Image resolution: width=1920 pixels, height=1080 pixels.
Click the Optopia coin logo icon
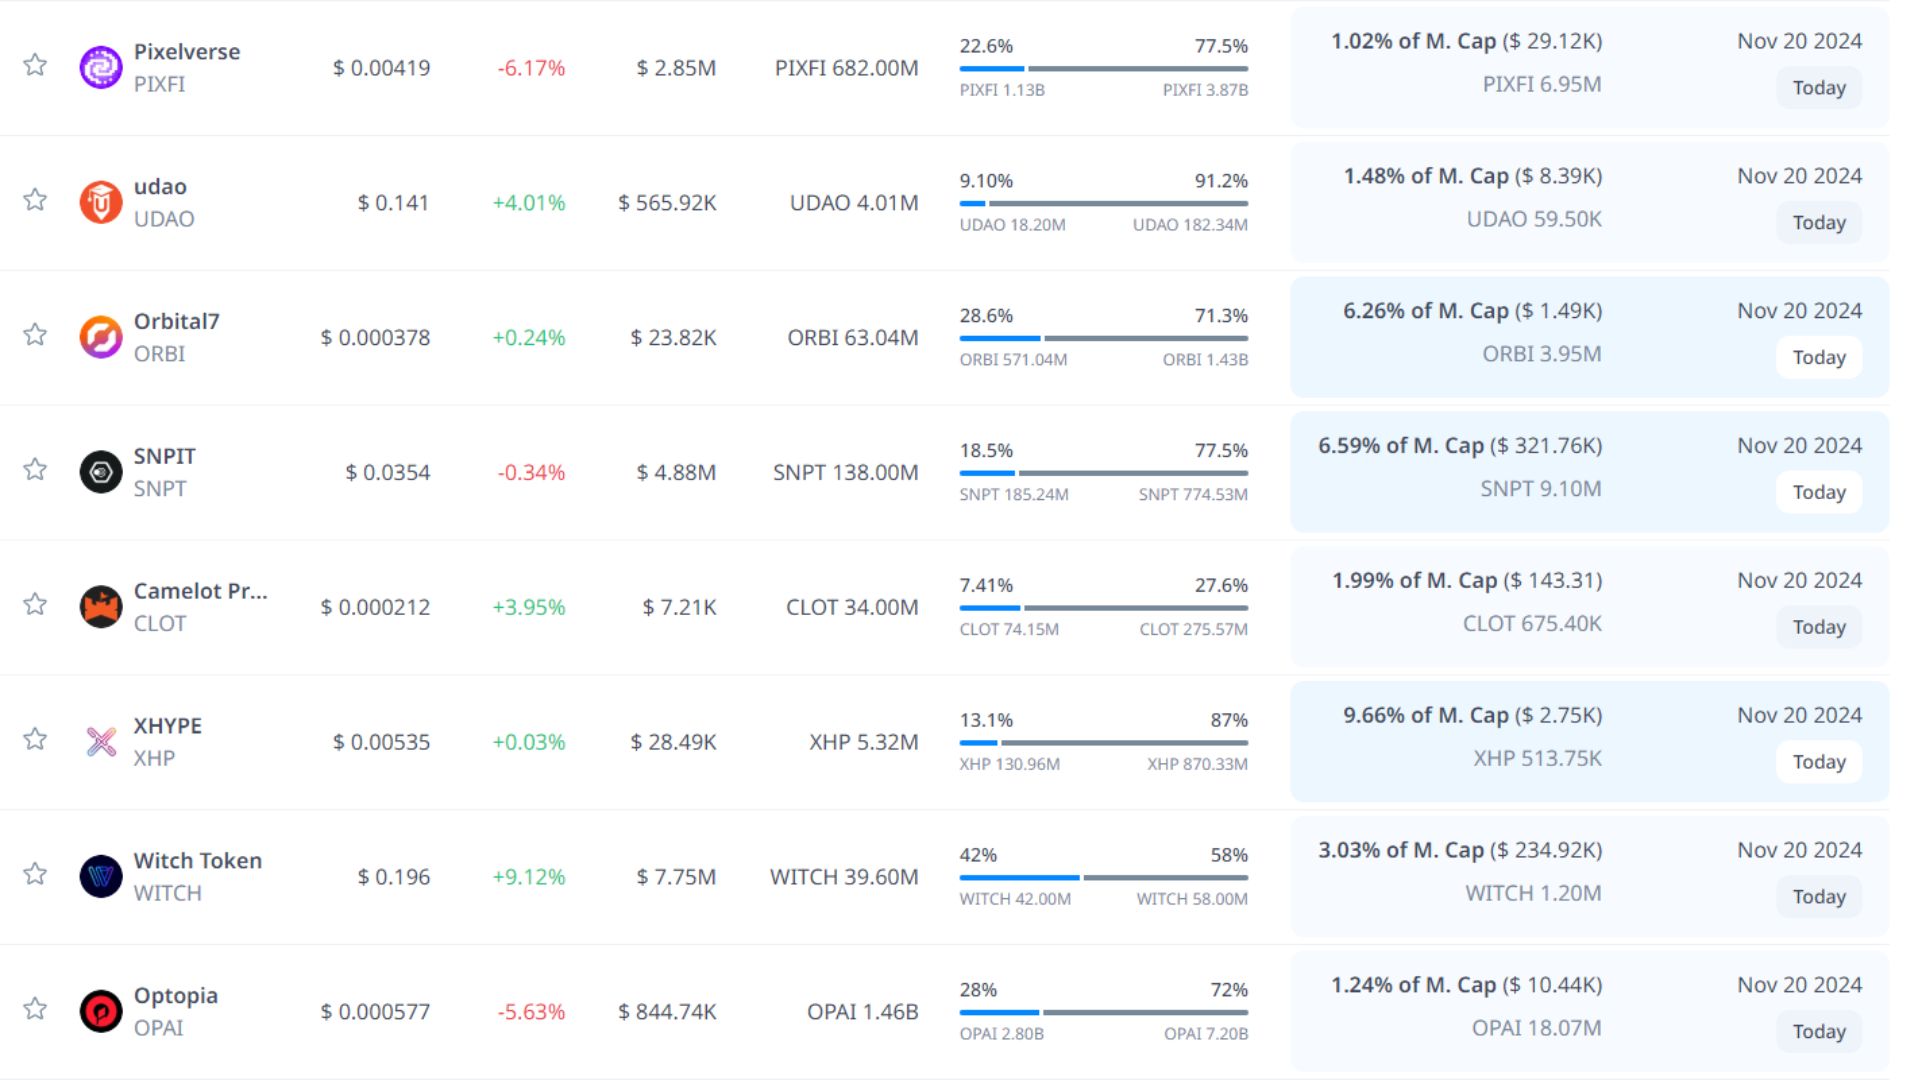coord(100,1011)
